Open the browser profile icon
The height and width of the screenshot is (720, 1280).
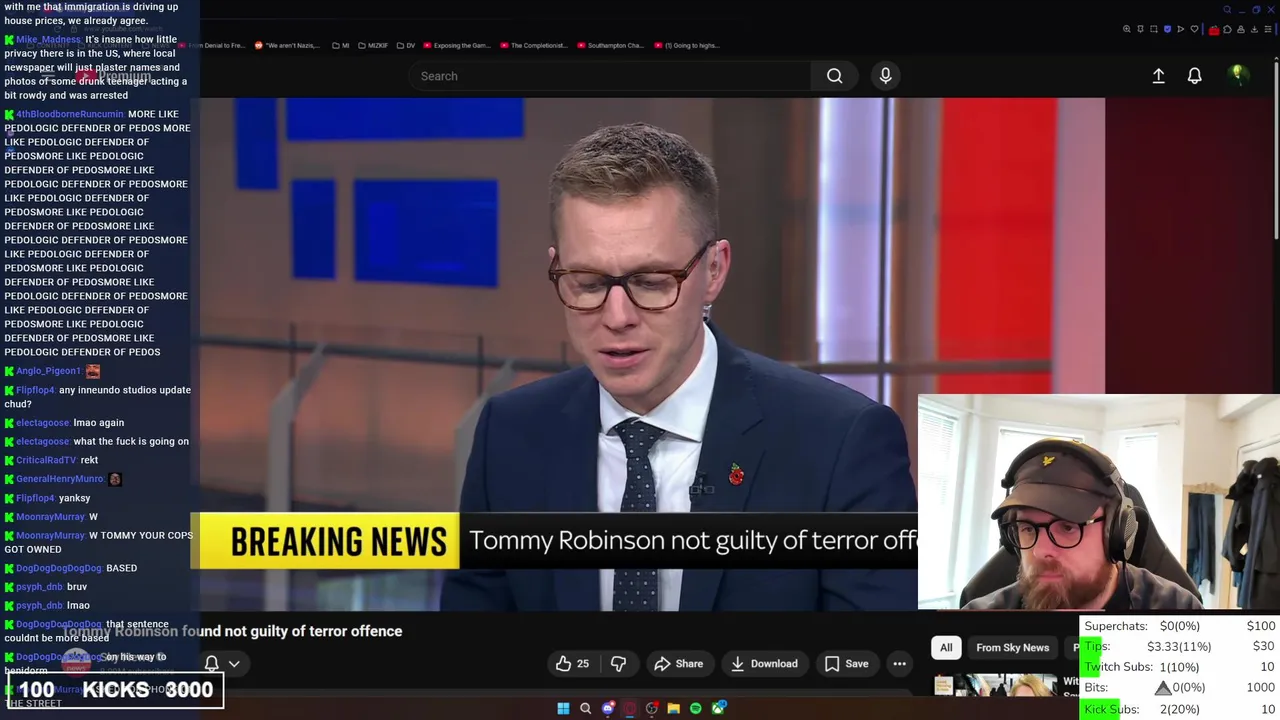(x=1241, y=29)
